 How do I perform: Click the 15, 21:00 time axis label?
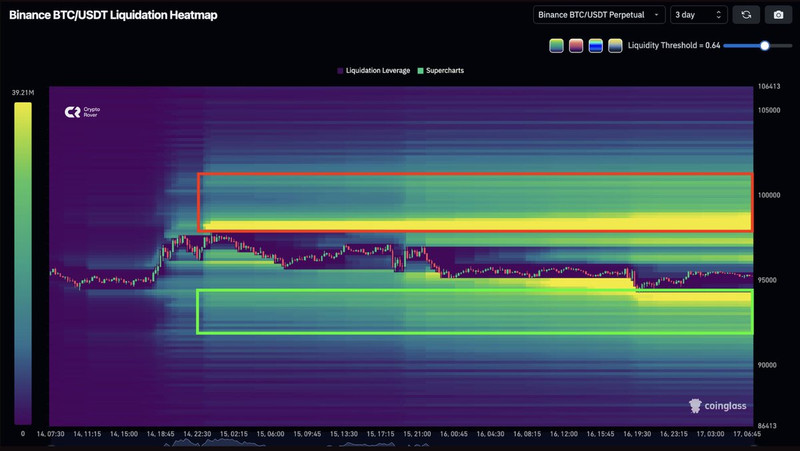point(415,434)
